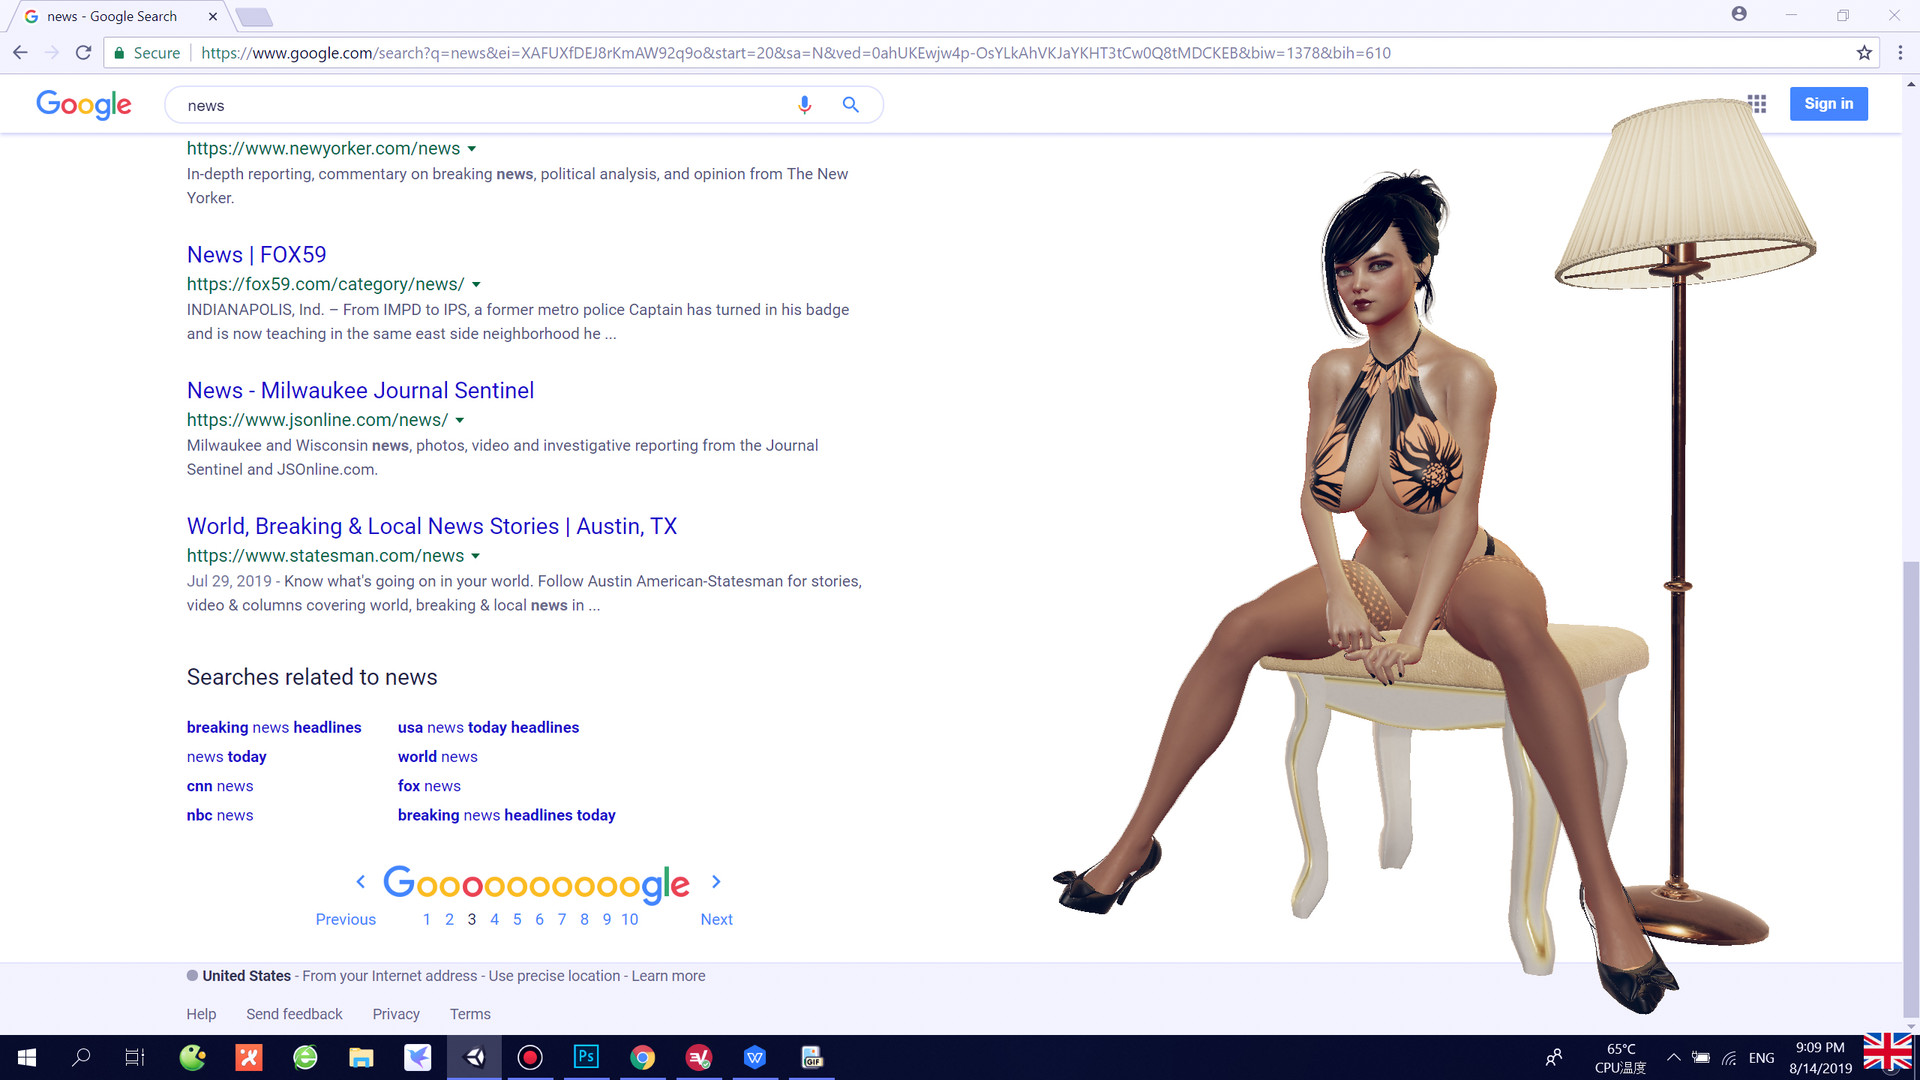1920x1080 pixels.
Task: Click the battery icon in the system tray
Action: pyautogui.click(x=1700, y=1057)
